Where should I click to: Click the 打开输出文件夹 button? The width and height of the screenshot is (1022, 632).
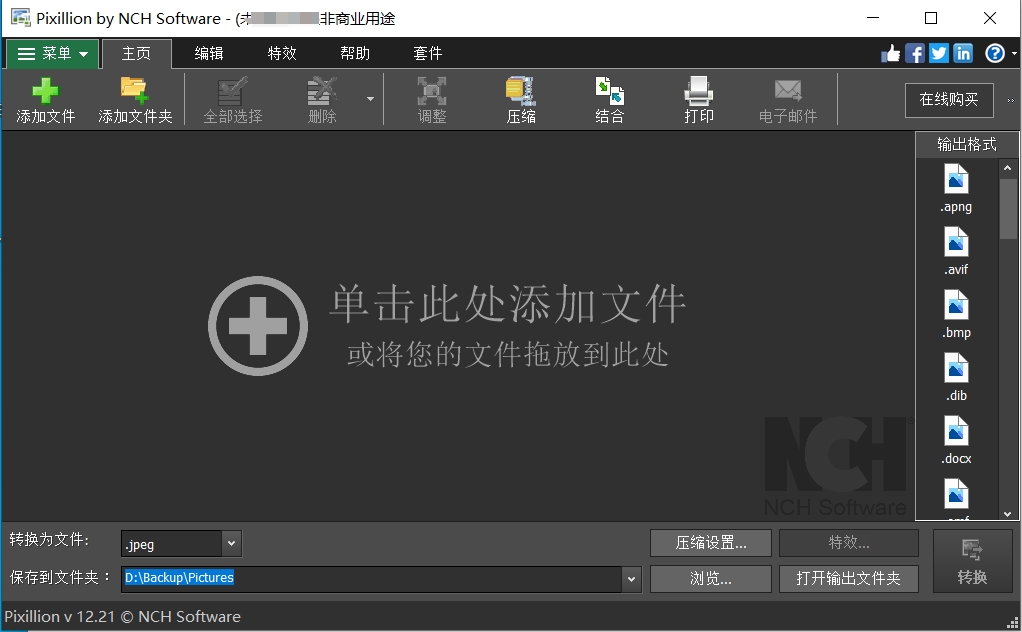tap(849, 579)
